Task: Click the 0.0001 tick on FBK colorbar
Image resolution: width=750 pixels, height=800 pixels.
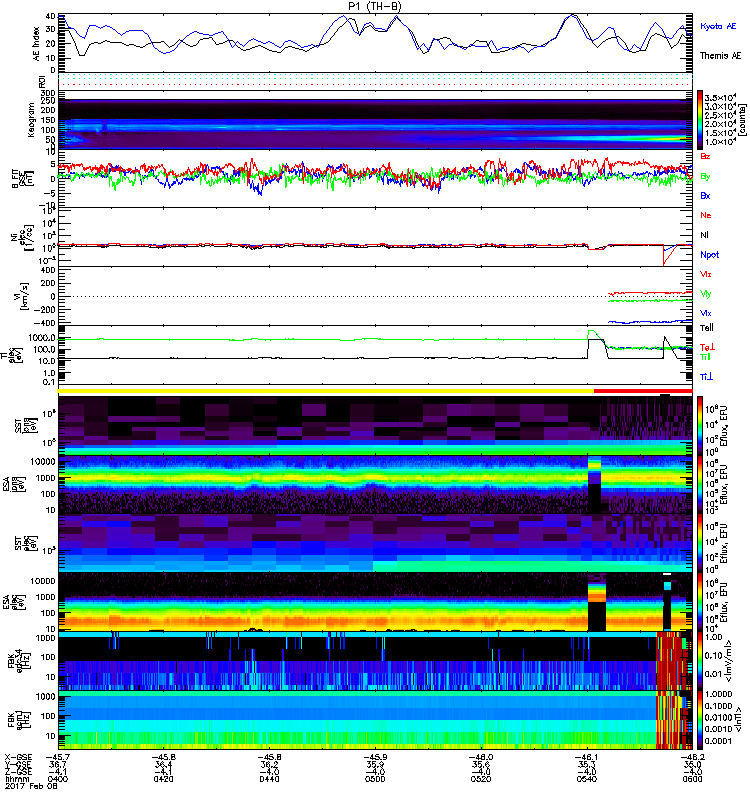Action: (717, 741)
